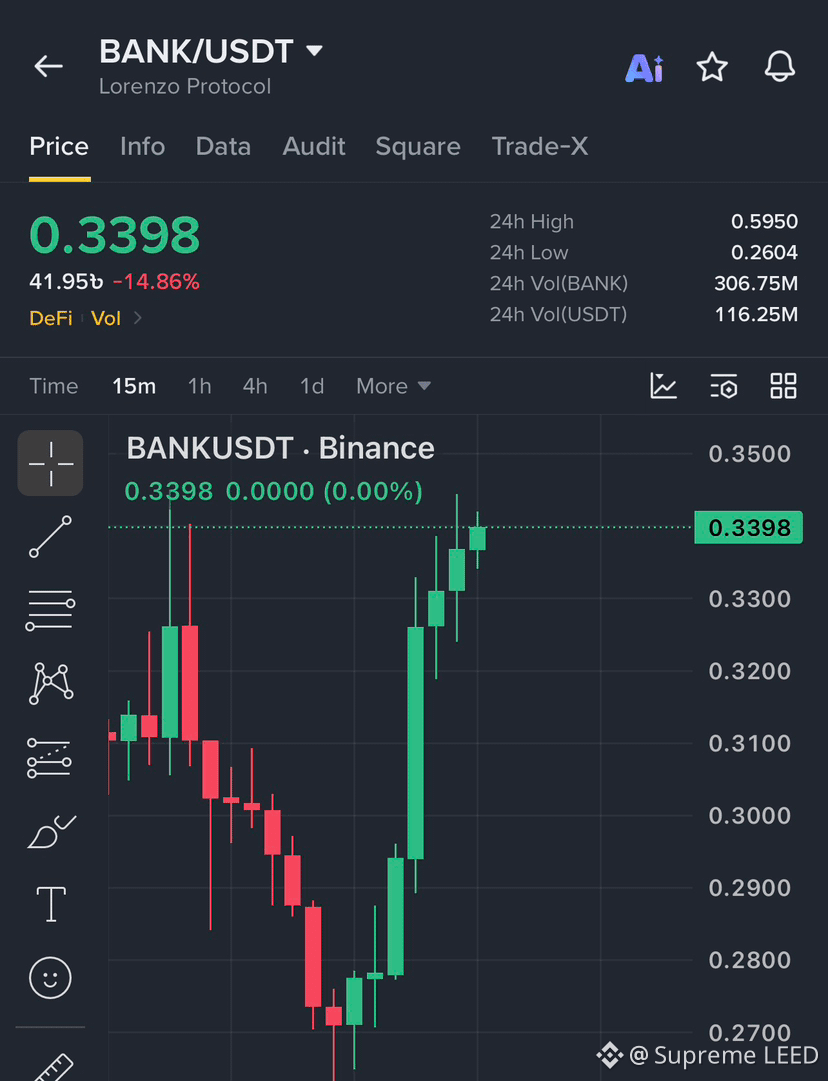Select the Time chart interval

tap(53, 386)
